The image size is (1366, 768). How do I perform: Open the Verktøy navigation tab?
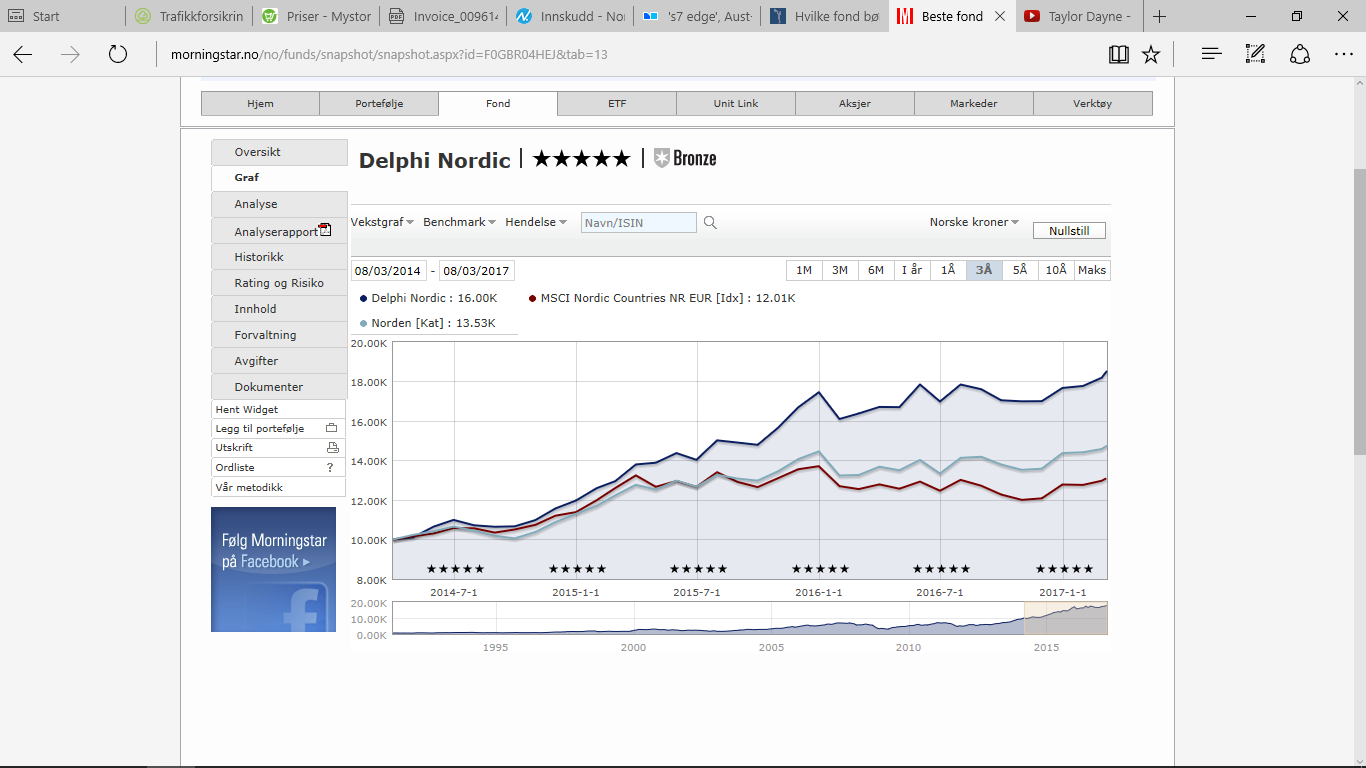pyautogui.click(x=1093, y=103)
